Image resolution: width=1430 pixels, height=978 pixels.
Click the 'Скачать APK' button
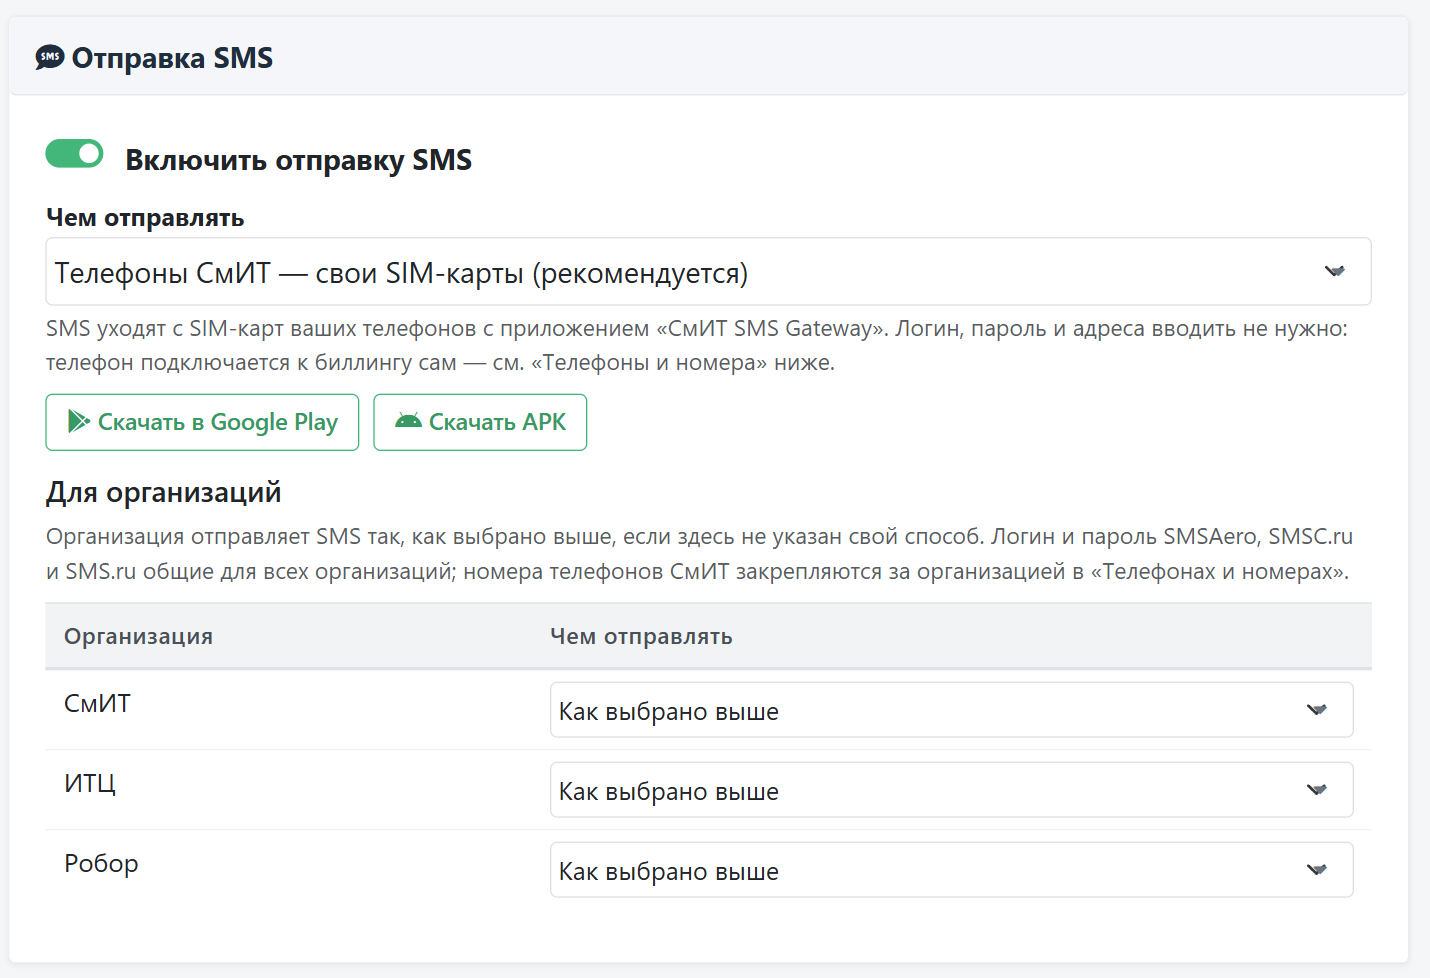pos(480,422)
